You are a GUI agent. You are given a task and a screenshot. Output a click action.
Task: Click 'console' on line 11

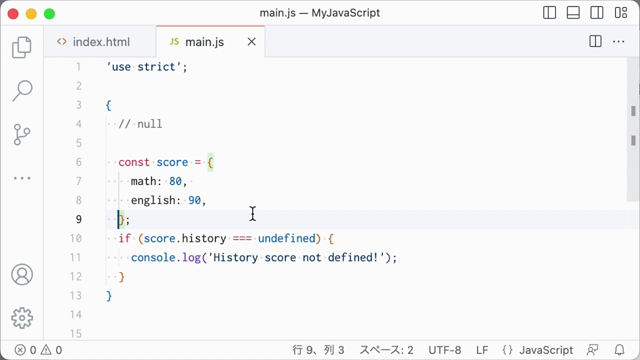click(x=153, y=258)
